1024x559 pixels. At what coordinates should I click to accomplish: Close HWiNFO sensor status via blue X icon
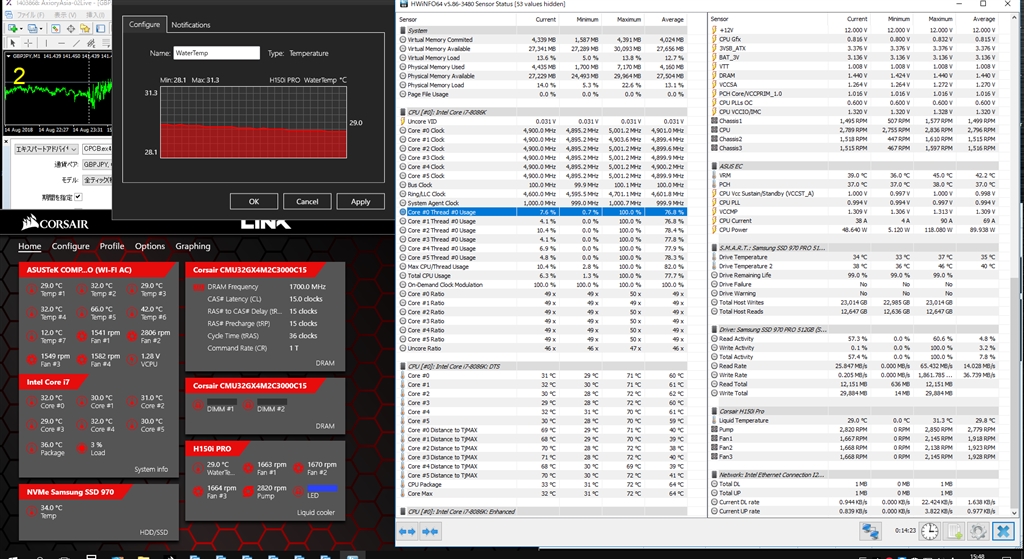[1003, 531]
